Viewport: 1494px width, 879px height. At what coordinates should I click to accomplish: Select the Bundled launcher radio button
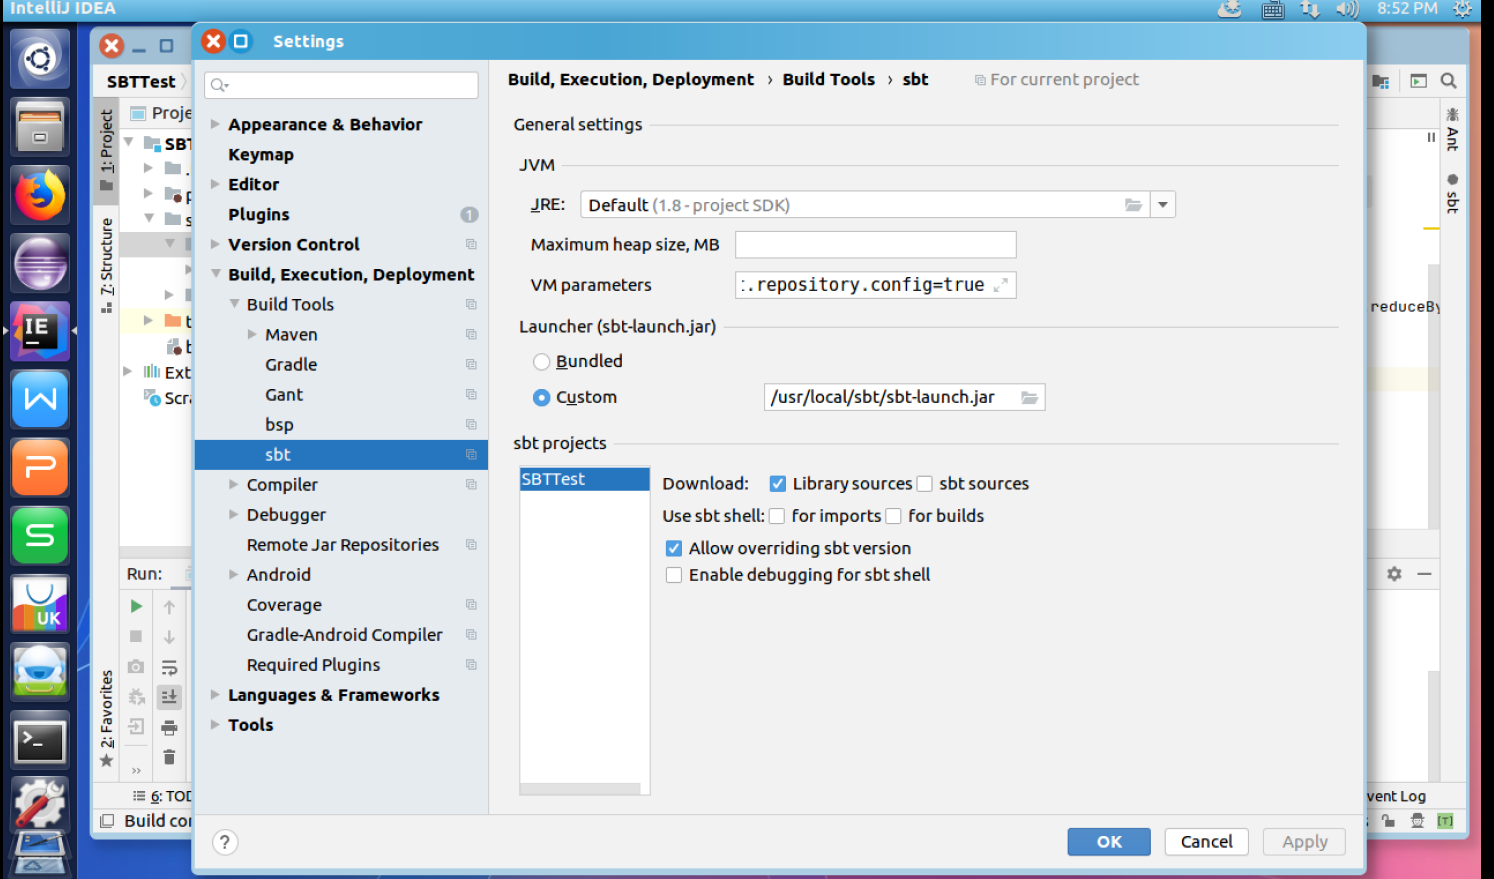click(x=541, y=362)
